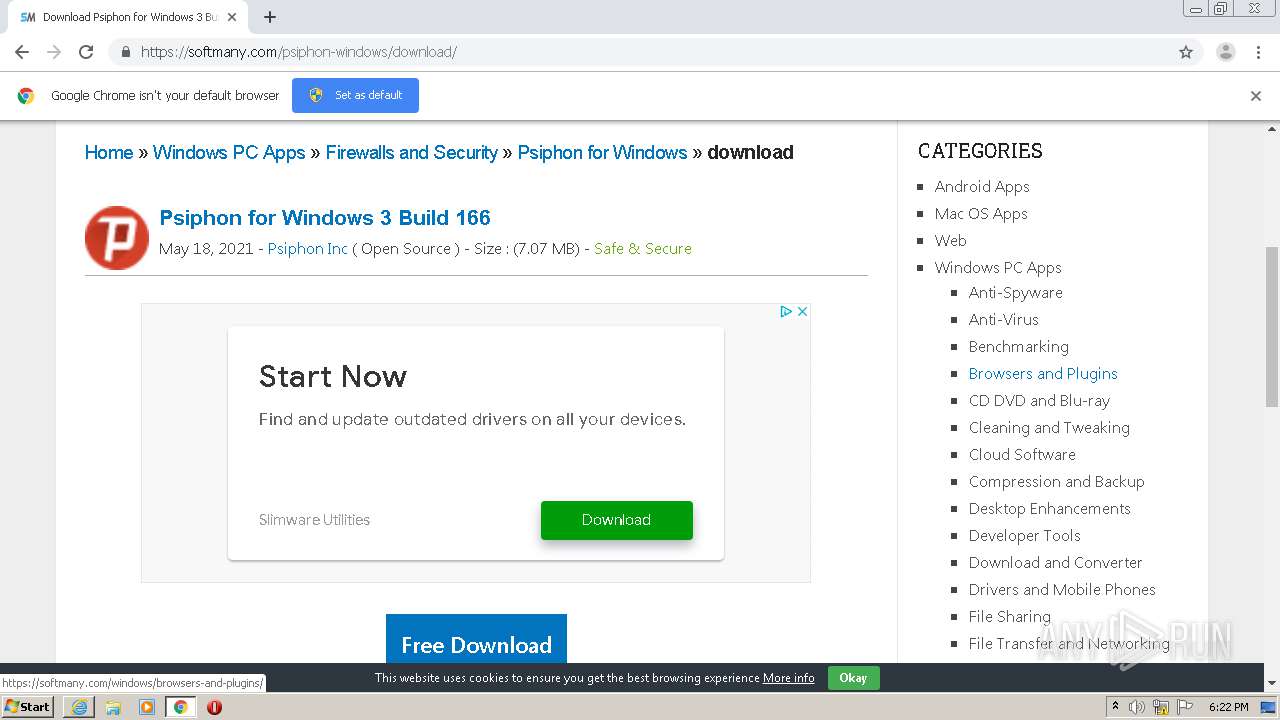Reload the current page
The width and height of the screenshot is (1280, 720).
[x=86, y=52]
